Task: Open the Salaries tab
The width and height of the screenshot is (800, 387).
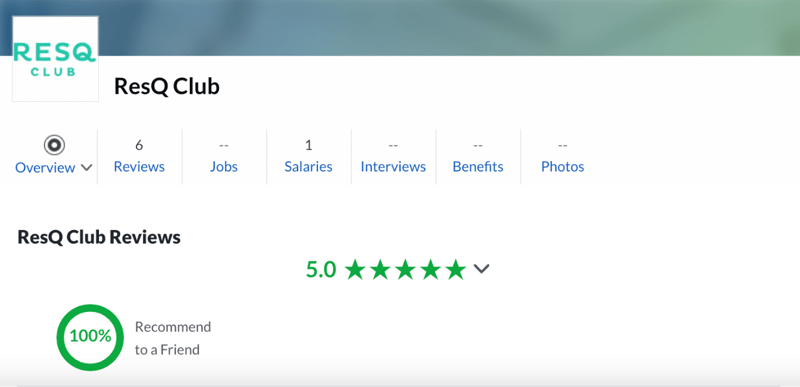Action: click(308, 167)
